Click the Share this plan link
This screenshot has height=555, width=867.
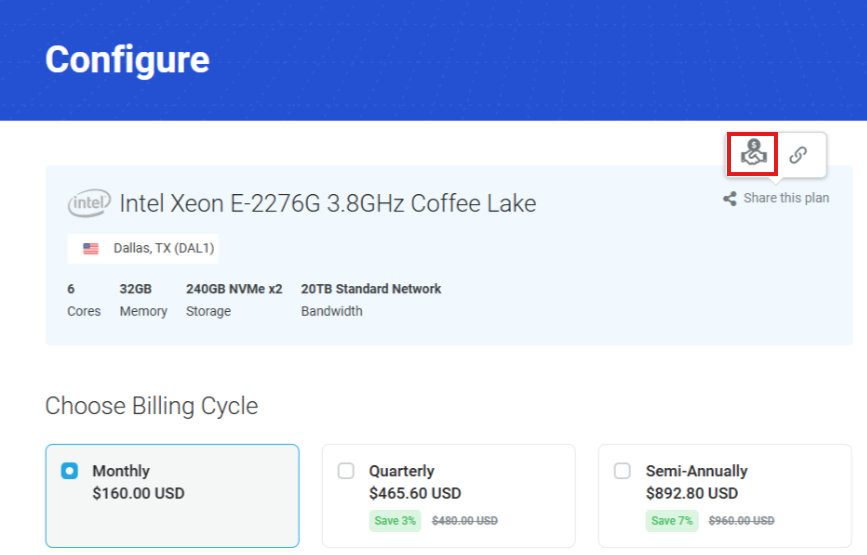(x=786, y=198)
